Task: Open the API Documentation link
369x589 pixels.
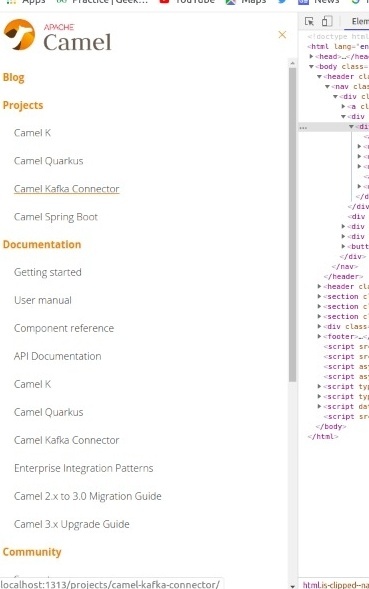Action: tap(57, 356)
